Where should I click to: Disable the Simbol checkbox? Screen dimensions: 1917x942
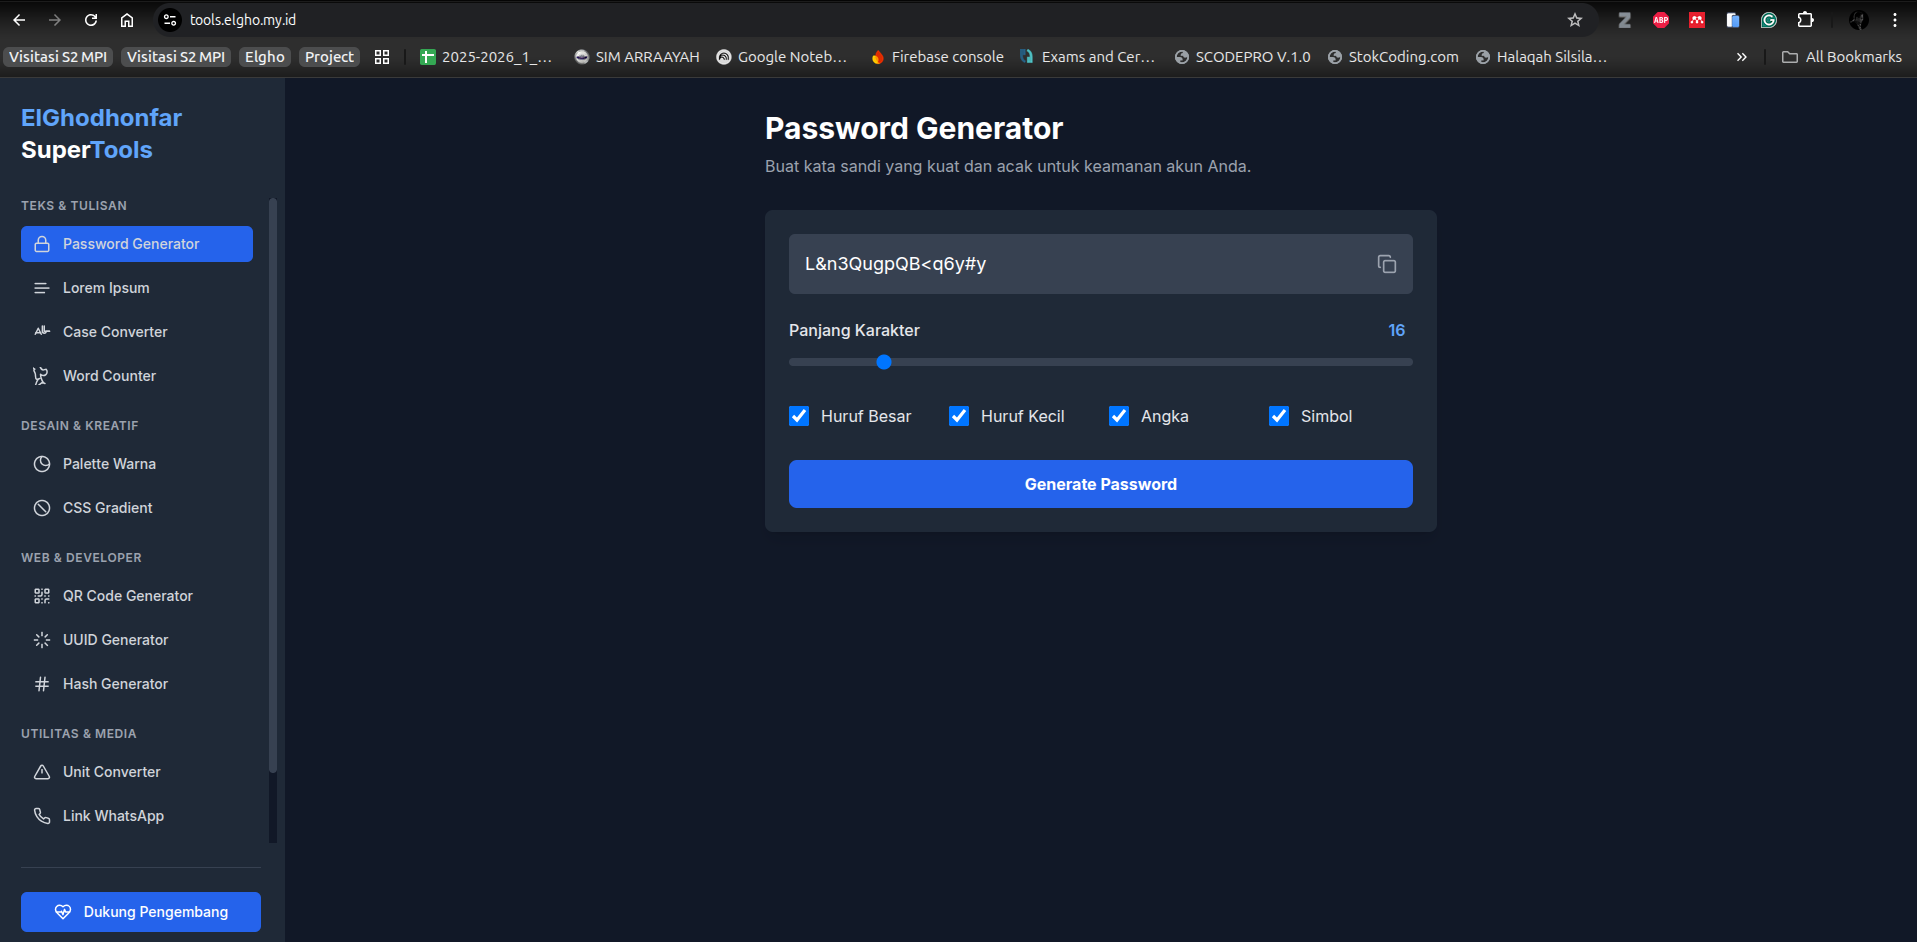pyautogui.click(x=1279, y=416)
